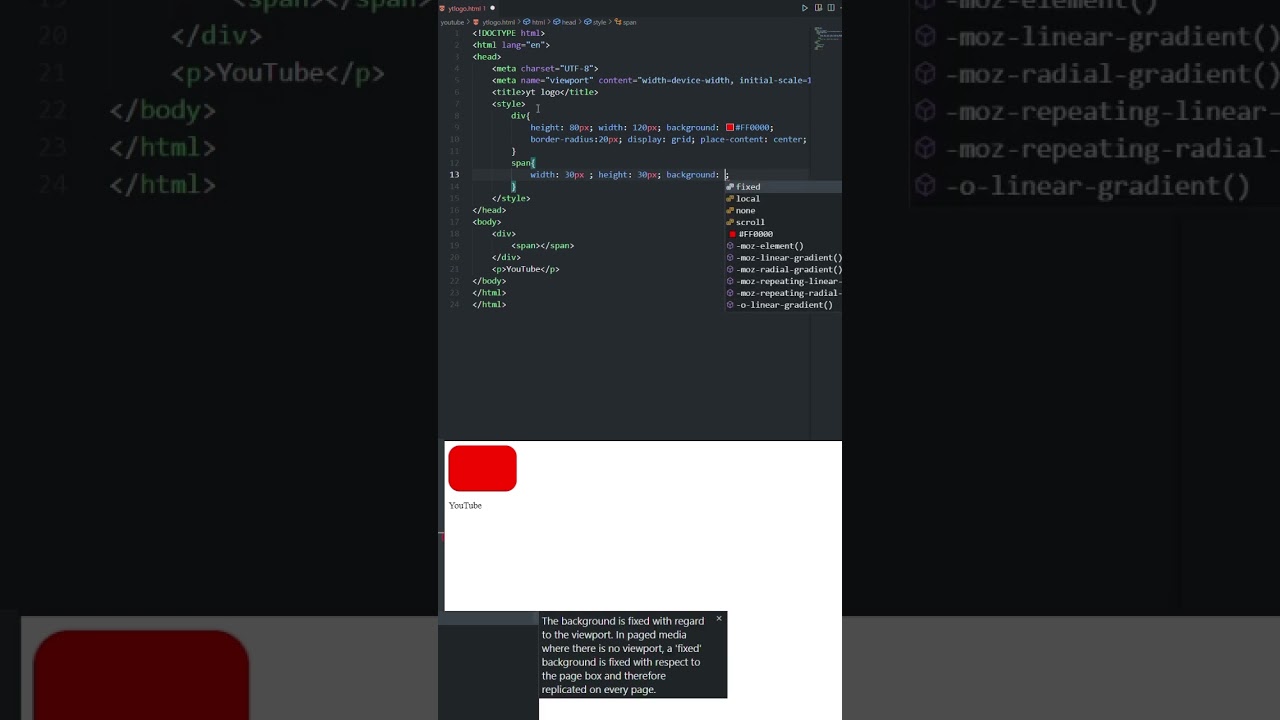Select the style breadcrumb segment

pyautogui.click(x=596, y=22)
